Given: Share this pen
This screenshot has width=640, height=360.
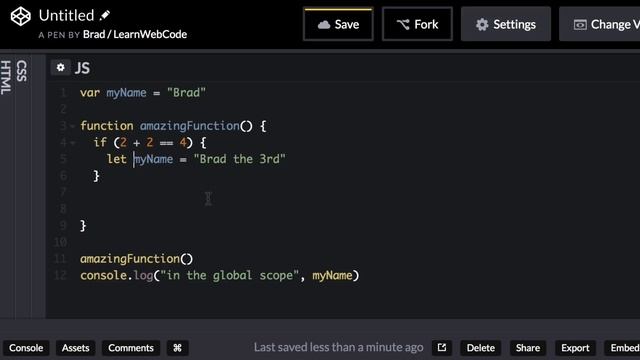Looking at the screenshot, I should tap(528, 348).
